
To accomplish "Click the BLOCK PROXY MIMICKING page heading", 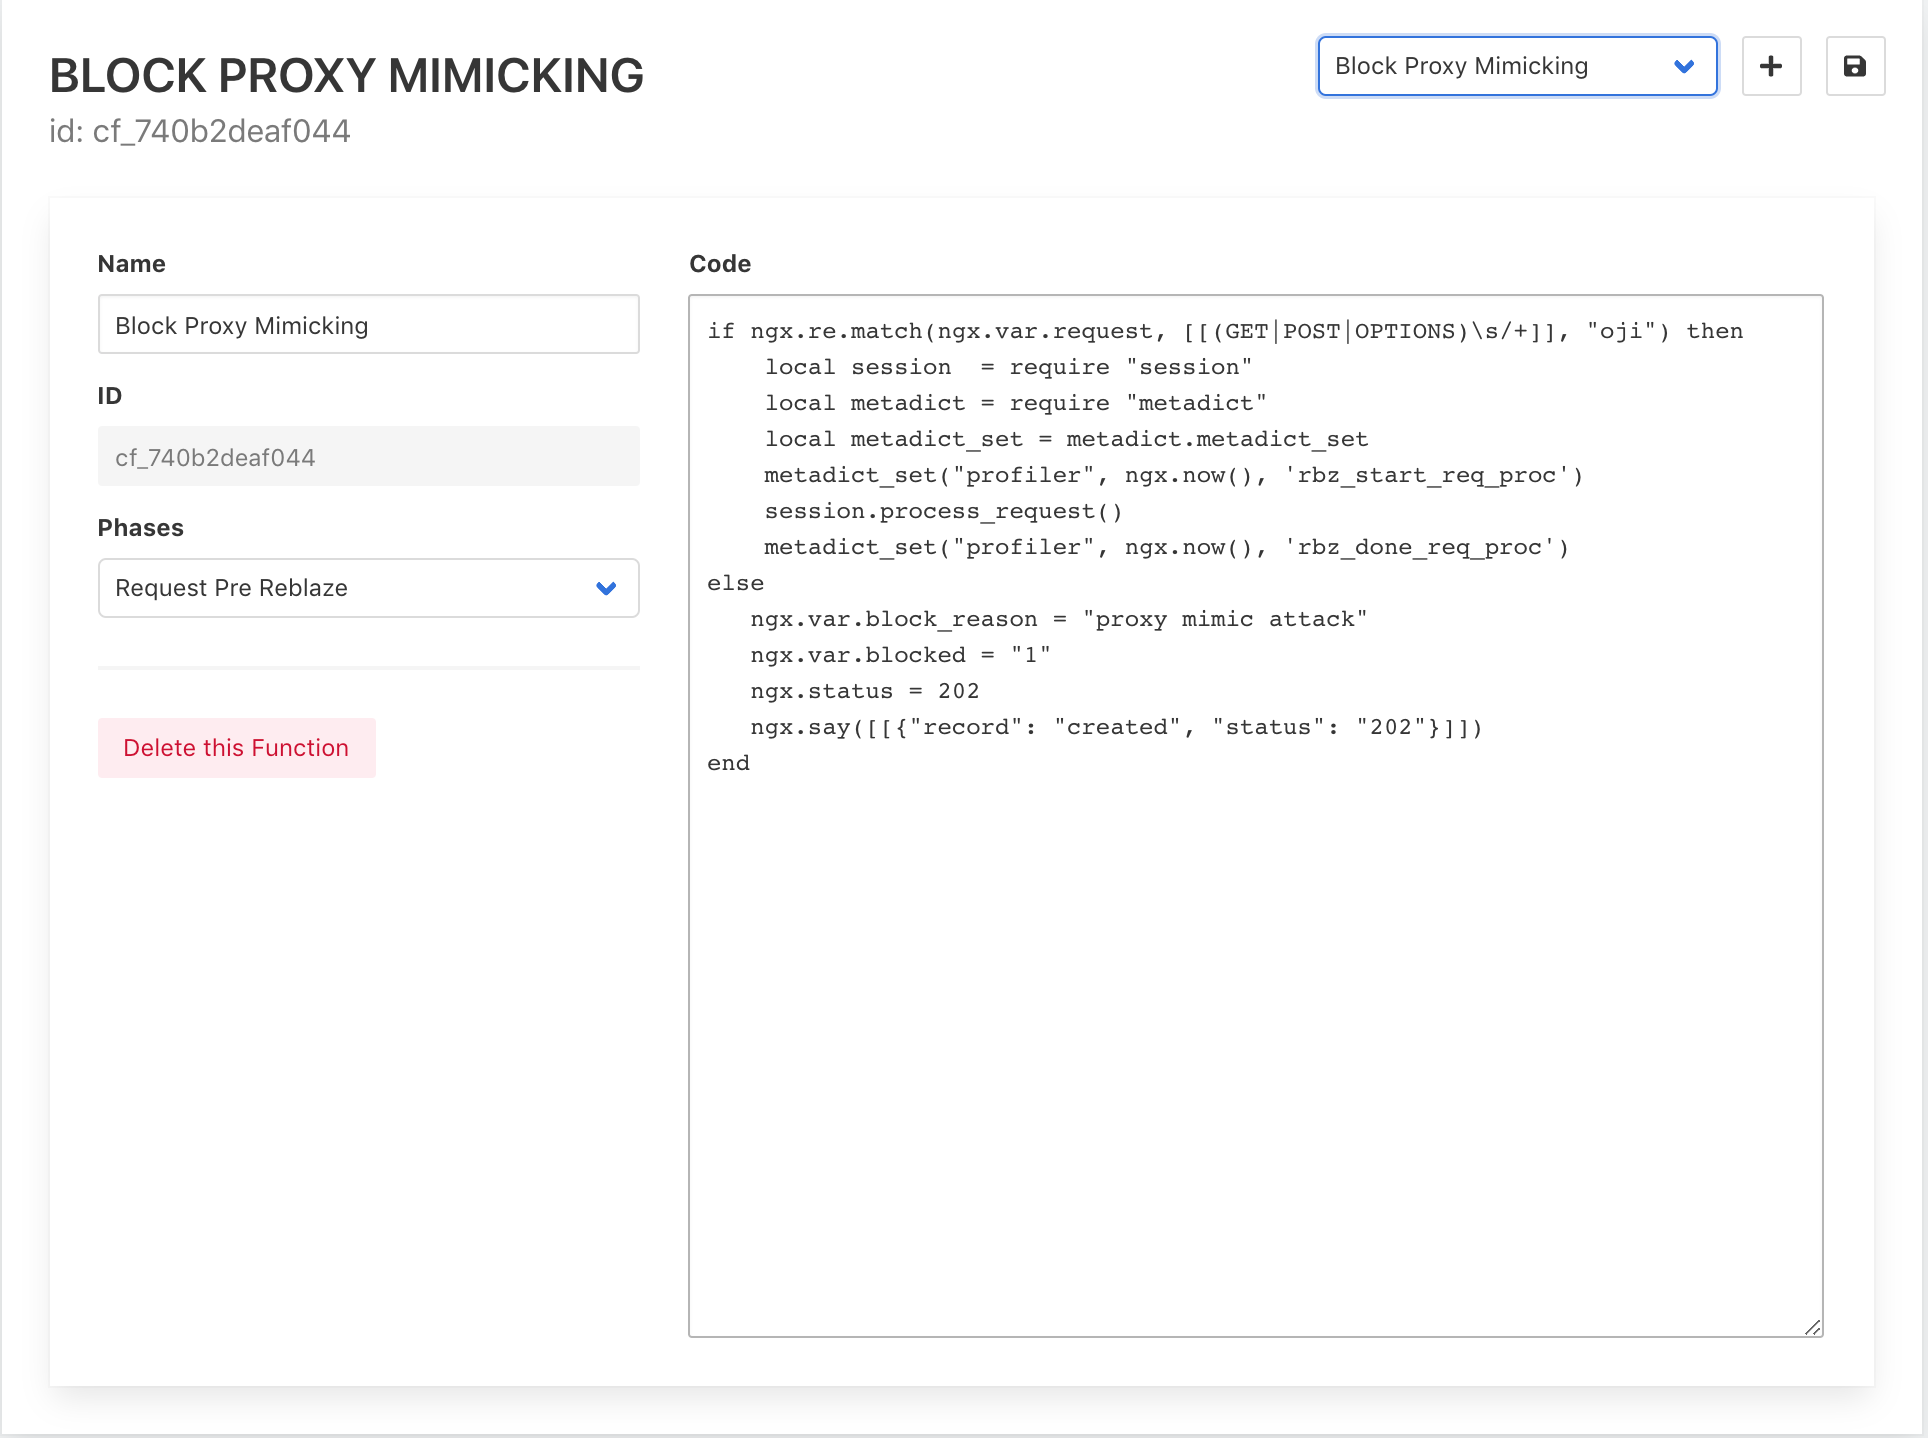I will 346,76.
